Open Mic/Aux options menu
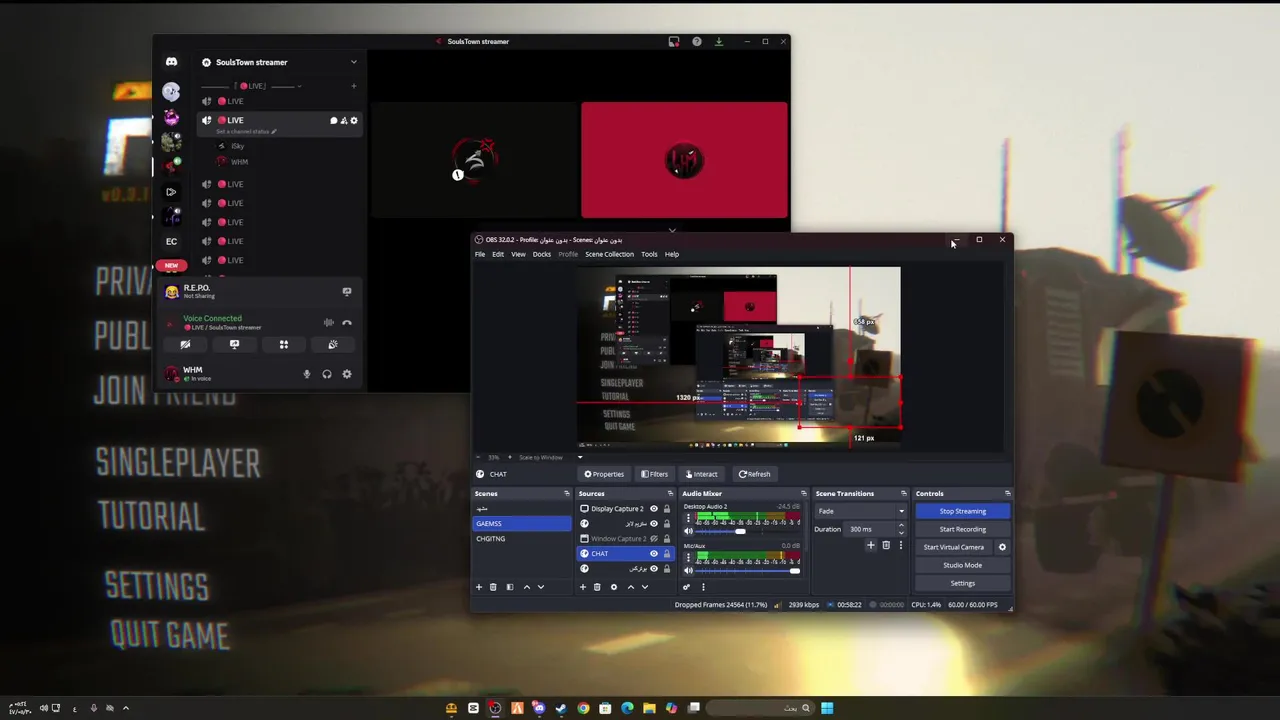 point(688,558)
